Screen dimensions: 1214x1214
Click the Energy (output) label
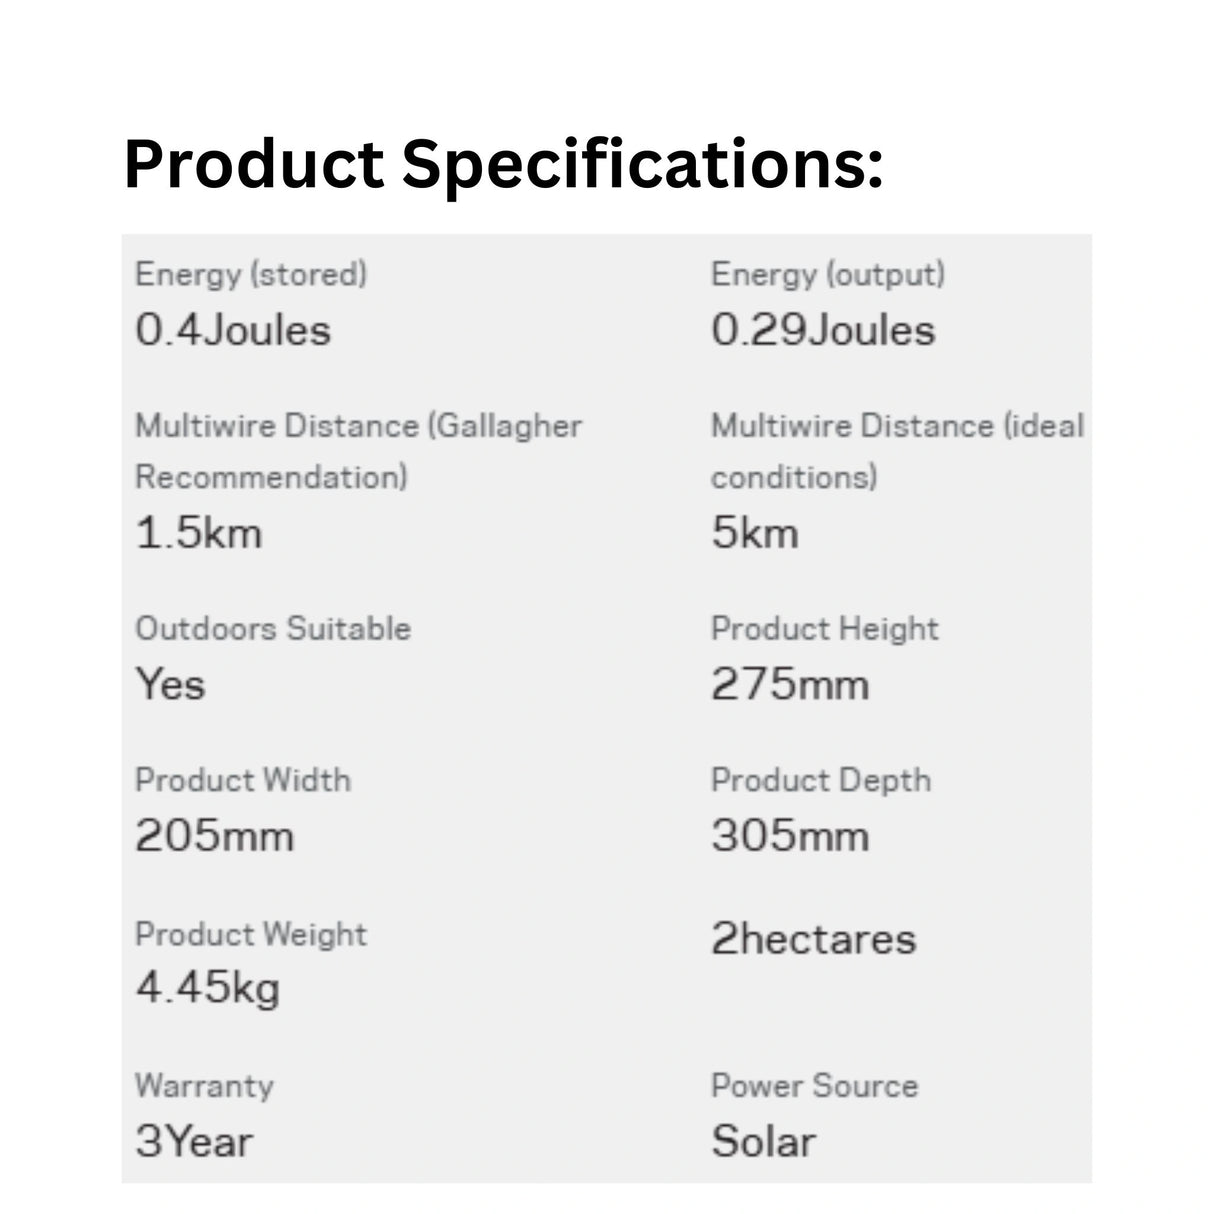[x=827, y=274]
